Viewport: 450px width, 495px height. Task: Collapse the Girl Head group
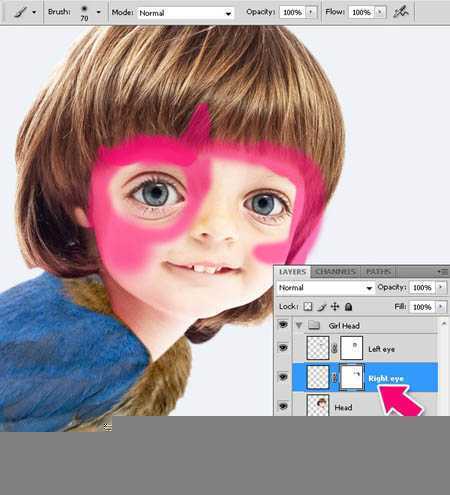[x=299, y=325]
